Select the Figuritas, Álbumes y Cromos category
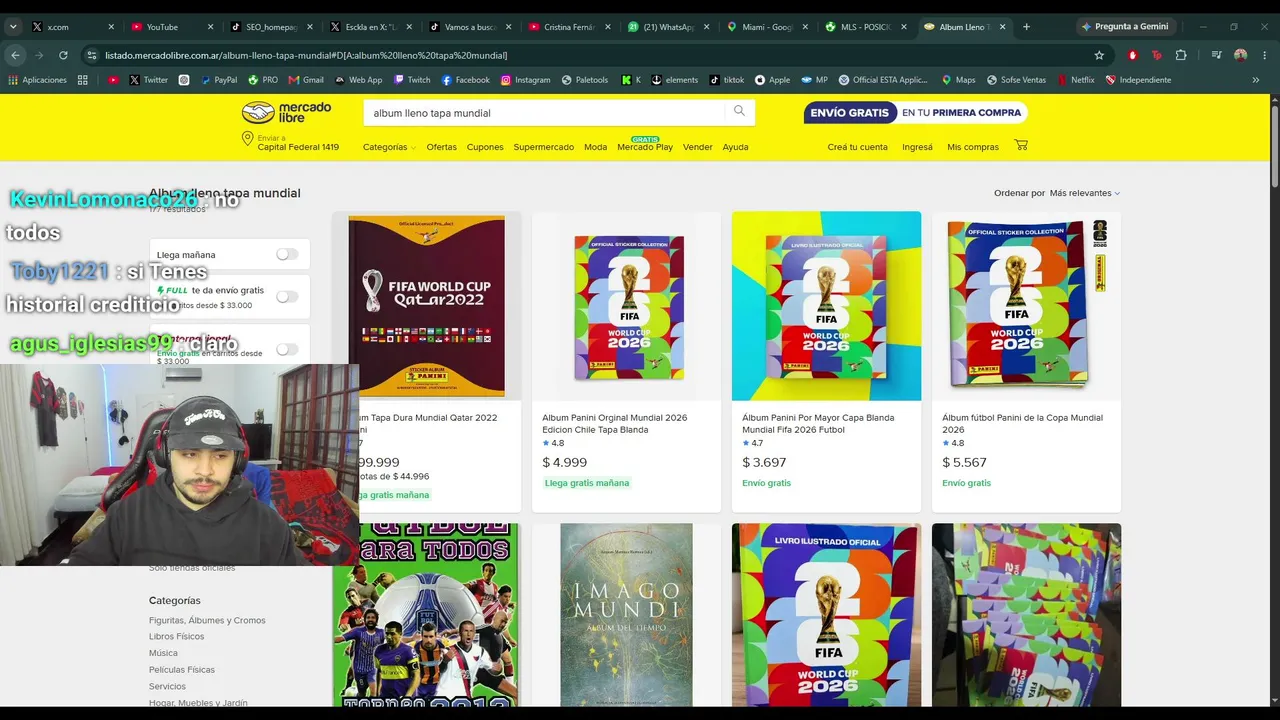 (207, 620)
